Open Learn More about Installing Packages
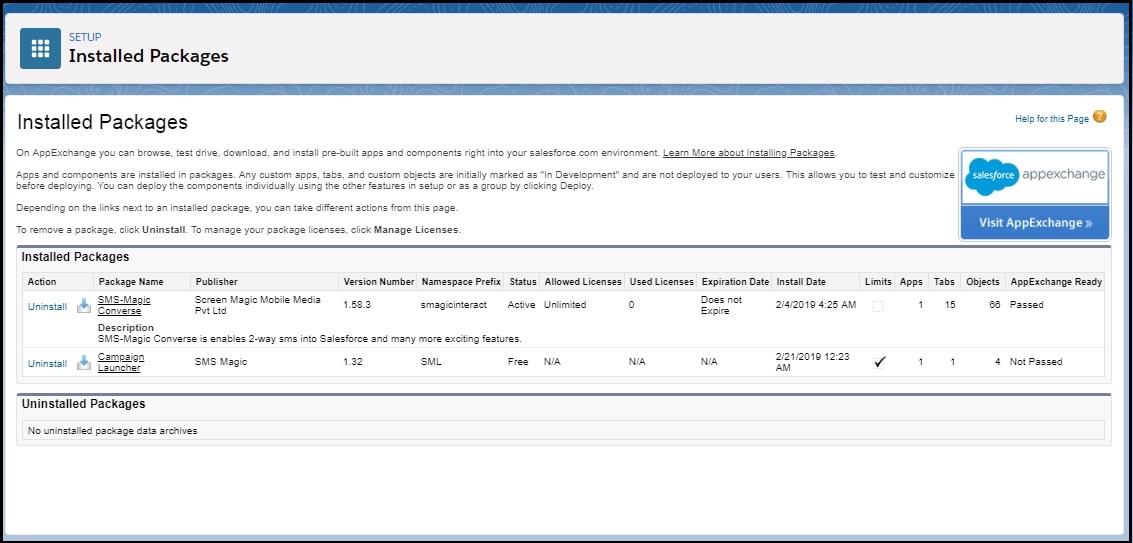The image size is (1133, 543). tap(749, 153)
